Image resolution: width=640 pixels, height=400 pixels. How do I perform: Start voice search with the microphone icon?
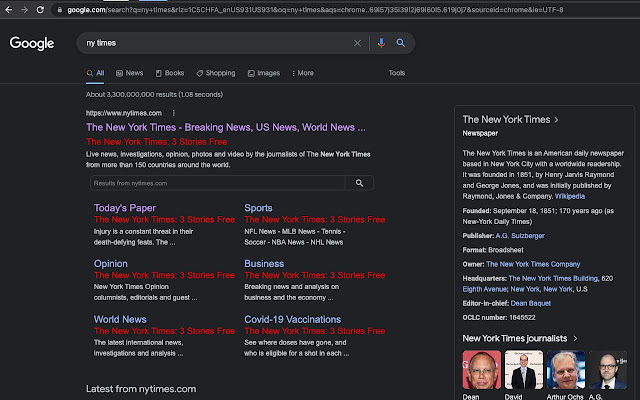[381, 43]
